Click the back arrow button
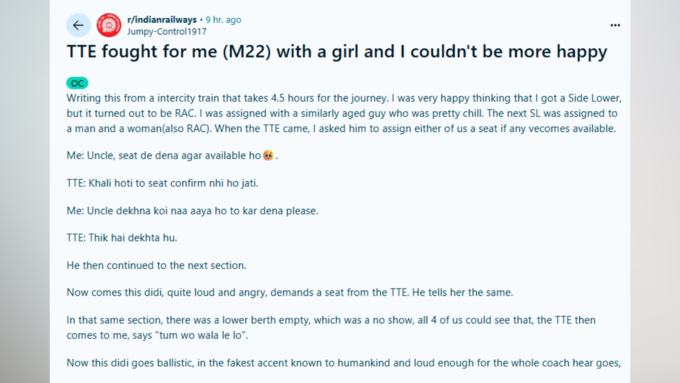The width and height of the screenshot is (680, 383). (78, 25)
